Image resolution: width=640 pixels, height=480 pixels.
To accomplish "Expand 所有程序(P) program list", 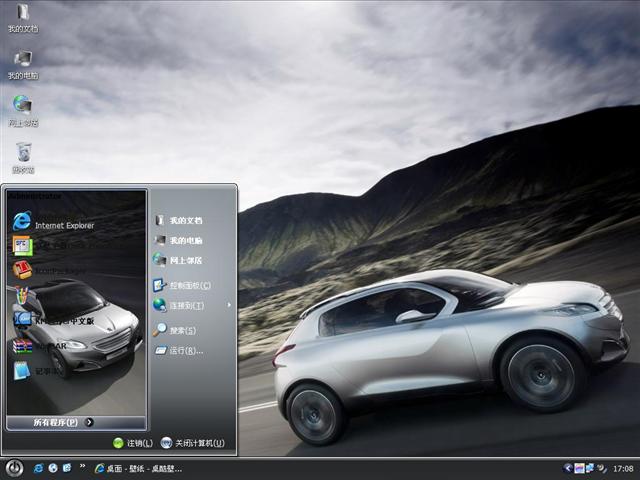I will 76,422.
